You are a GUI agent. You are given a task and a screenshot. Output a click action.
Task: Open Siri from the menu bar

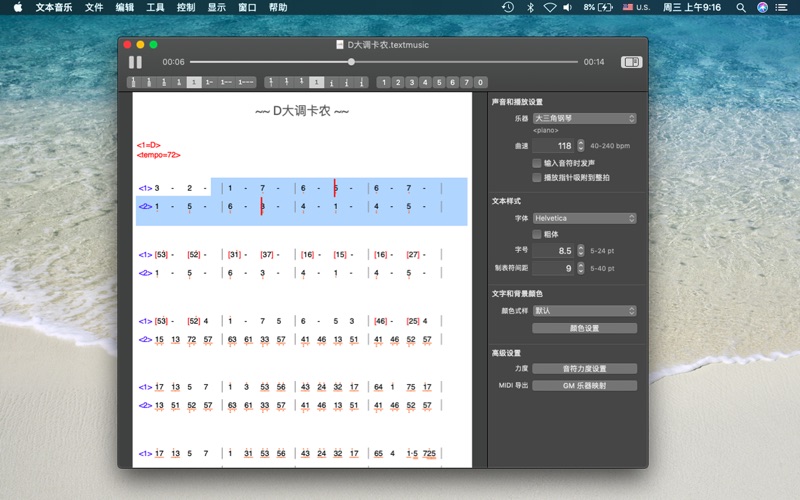pos(762,7)
